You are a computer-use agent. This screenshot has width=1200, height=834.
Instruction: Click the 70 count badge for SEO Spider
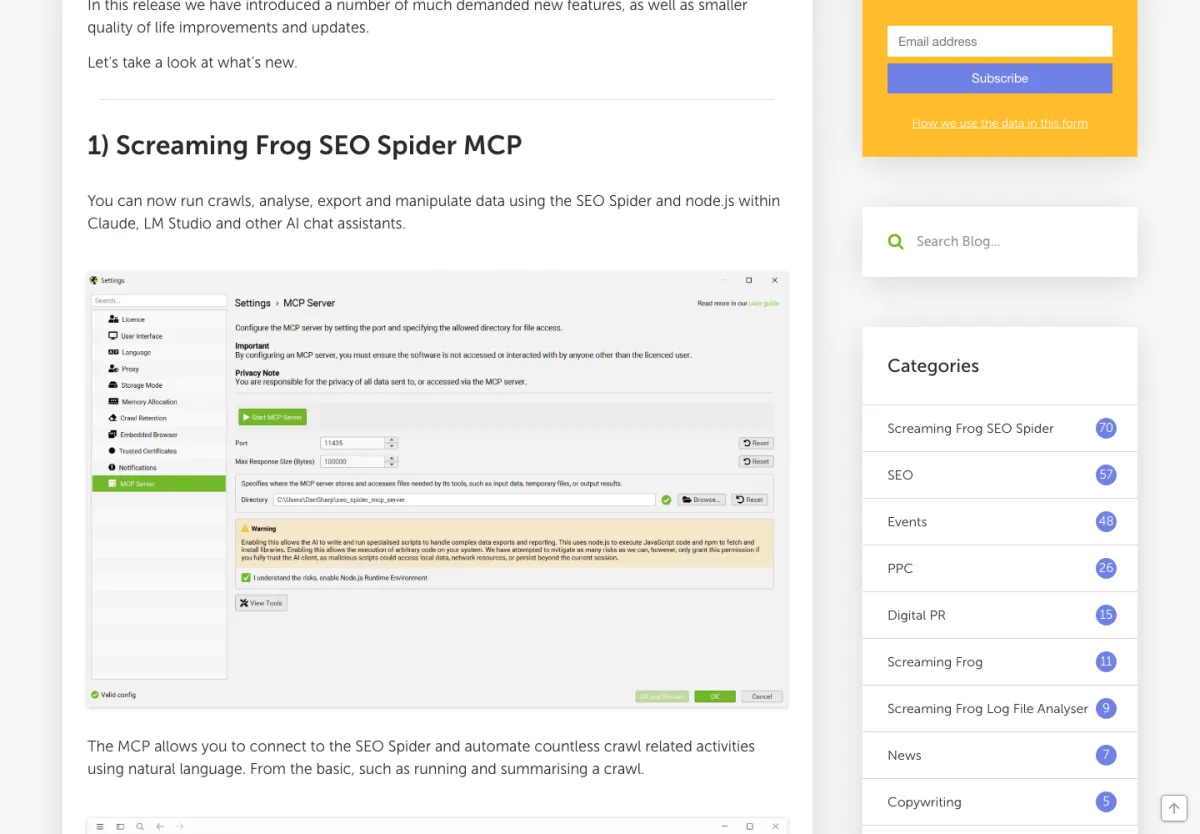1105,428
